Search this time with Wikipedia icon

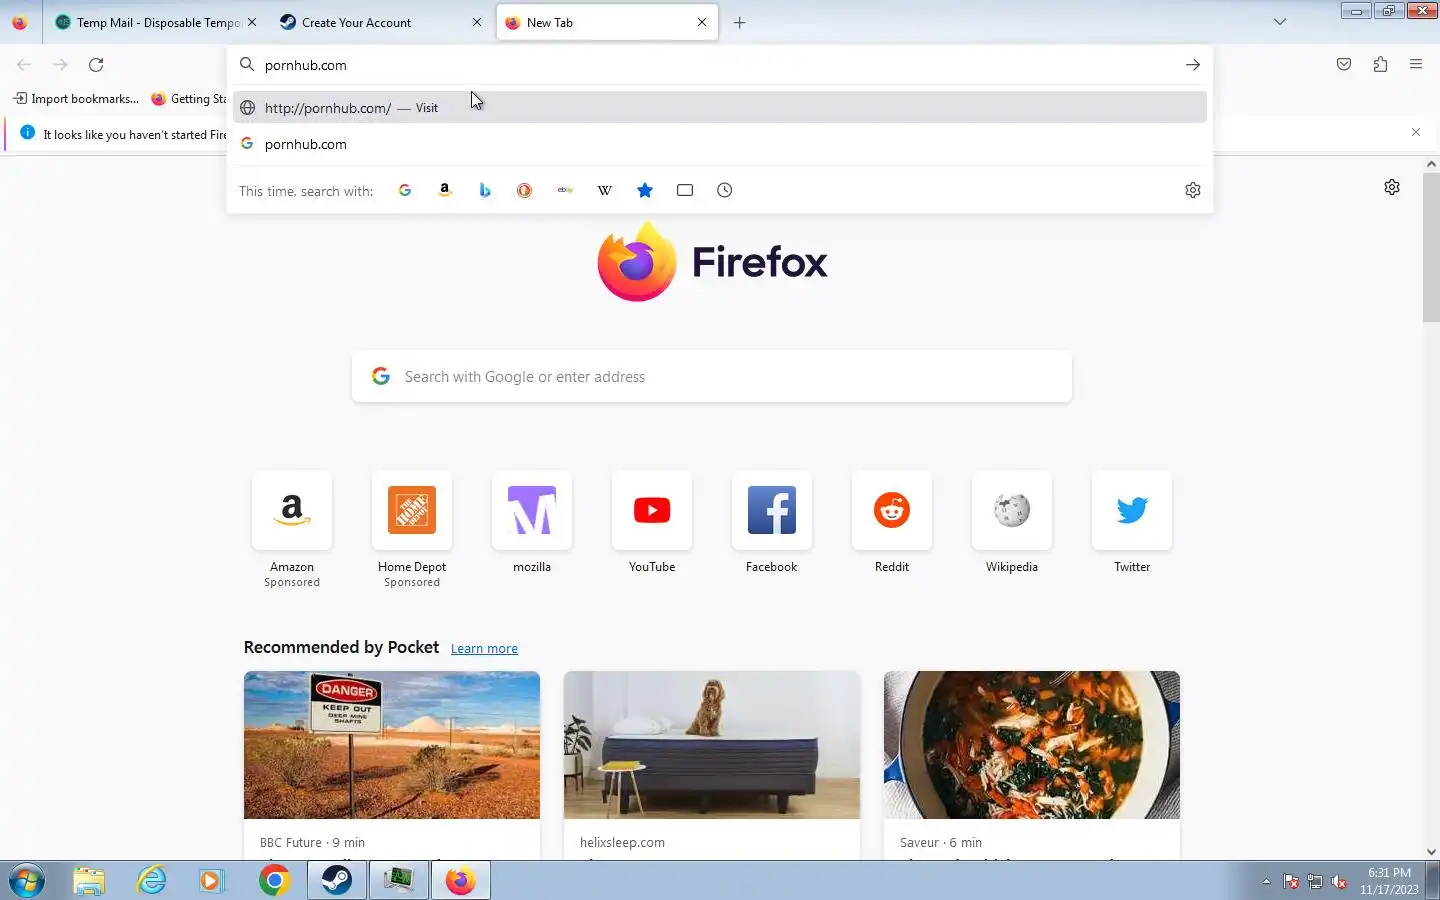point(605,190)
